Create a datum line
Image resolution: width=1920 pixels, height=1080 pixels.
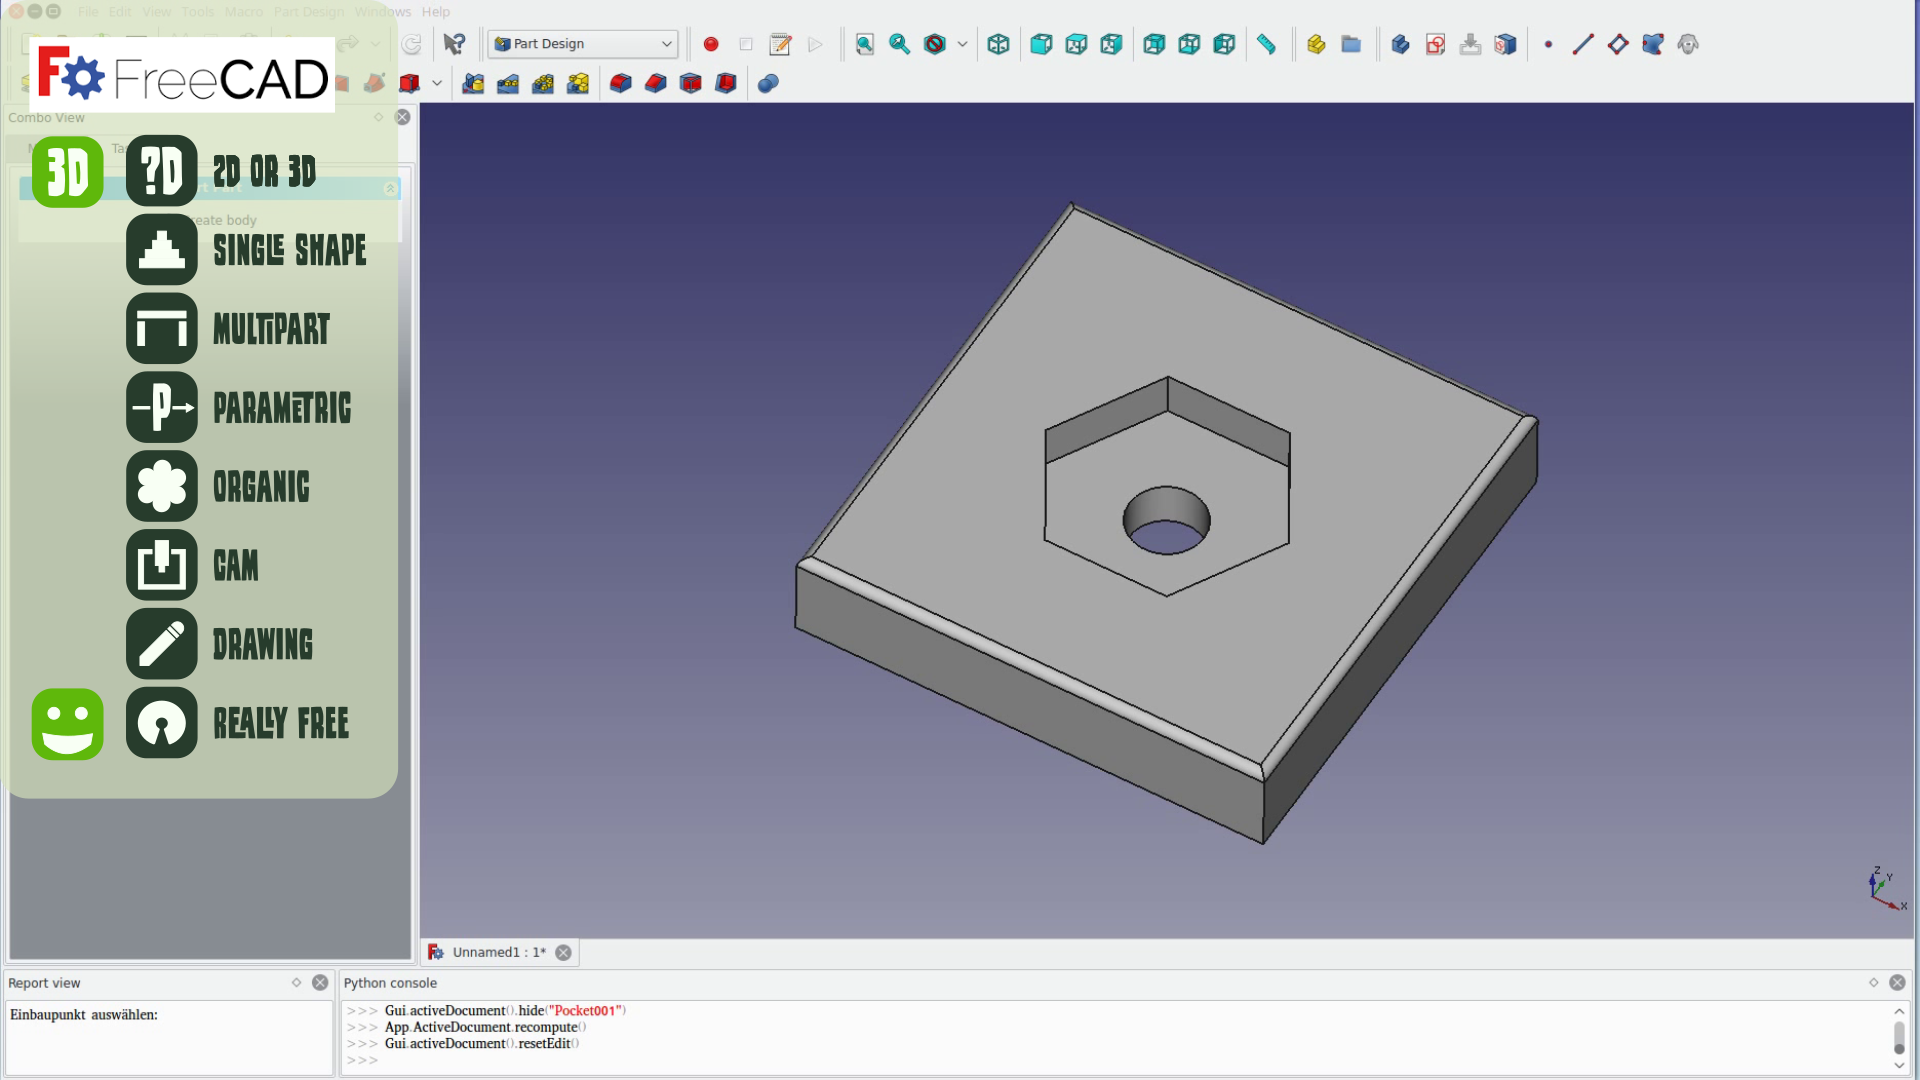[1583, 44]
